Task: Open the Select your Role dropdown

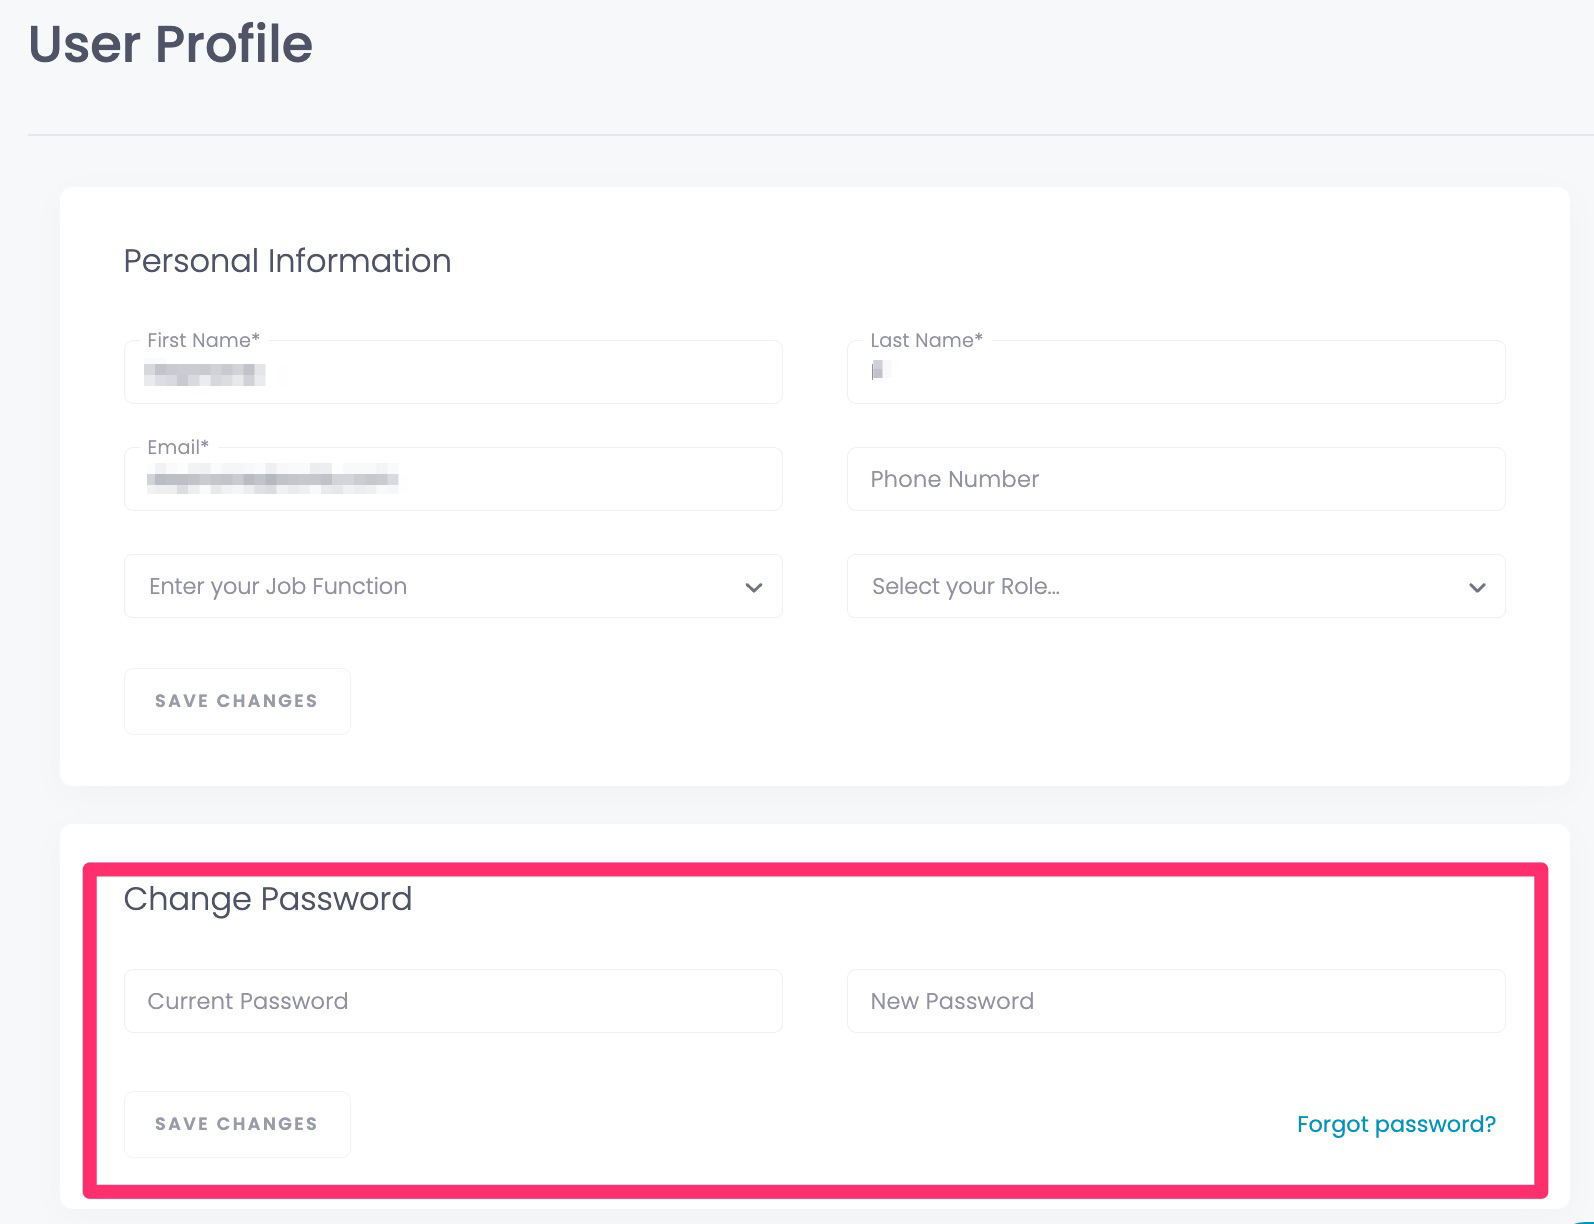Action: (x=1176, y=586)
